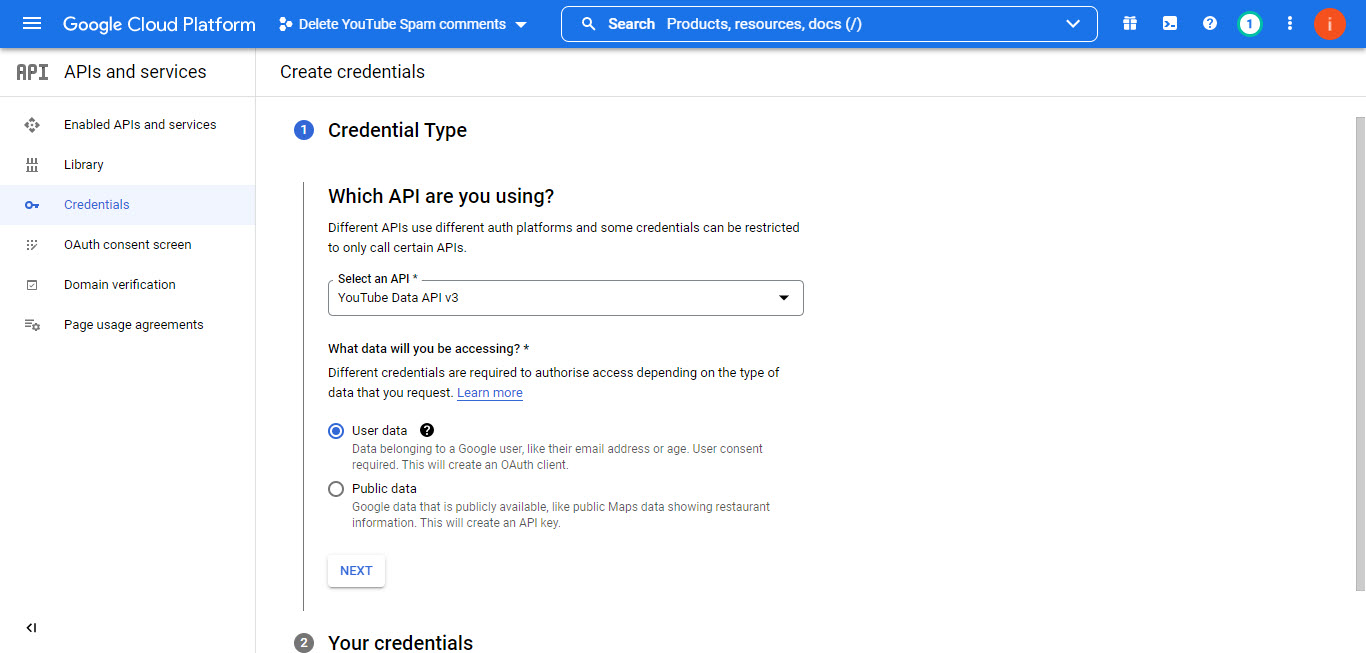Screen dimensions: 1366x653
Task: Expand the Your credentials step
Action: (x=400, y=643)
